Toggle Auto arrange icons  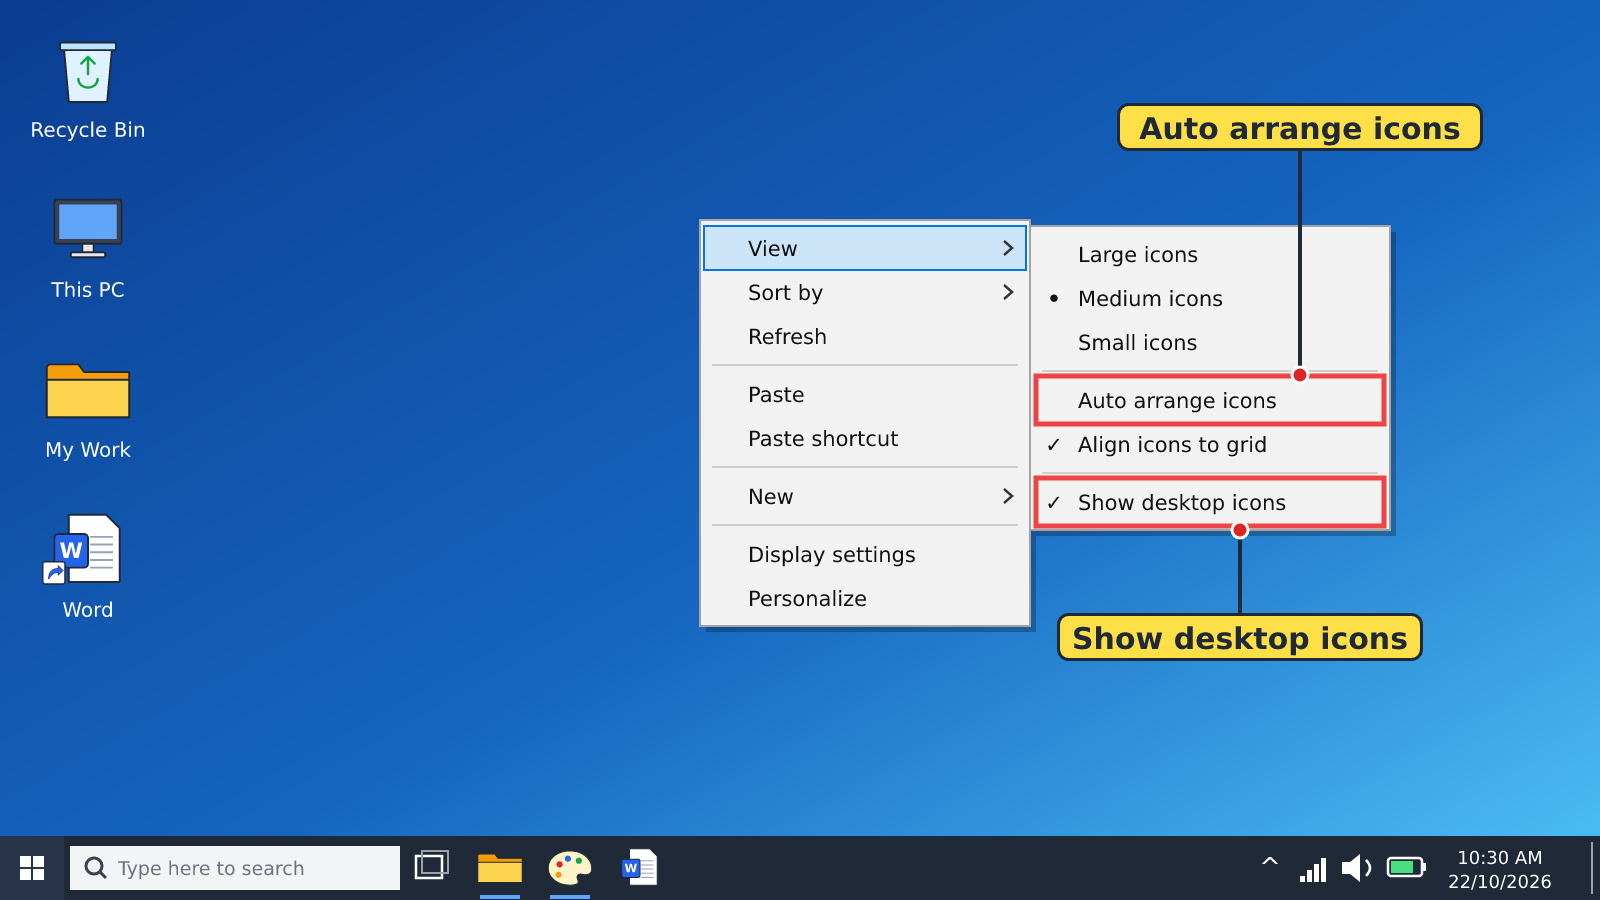[1210, 400]
